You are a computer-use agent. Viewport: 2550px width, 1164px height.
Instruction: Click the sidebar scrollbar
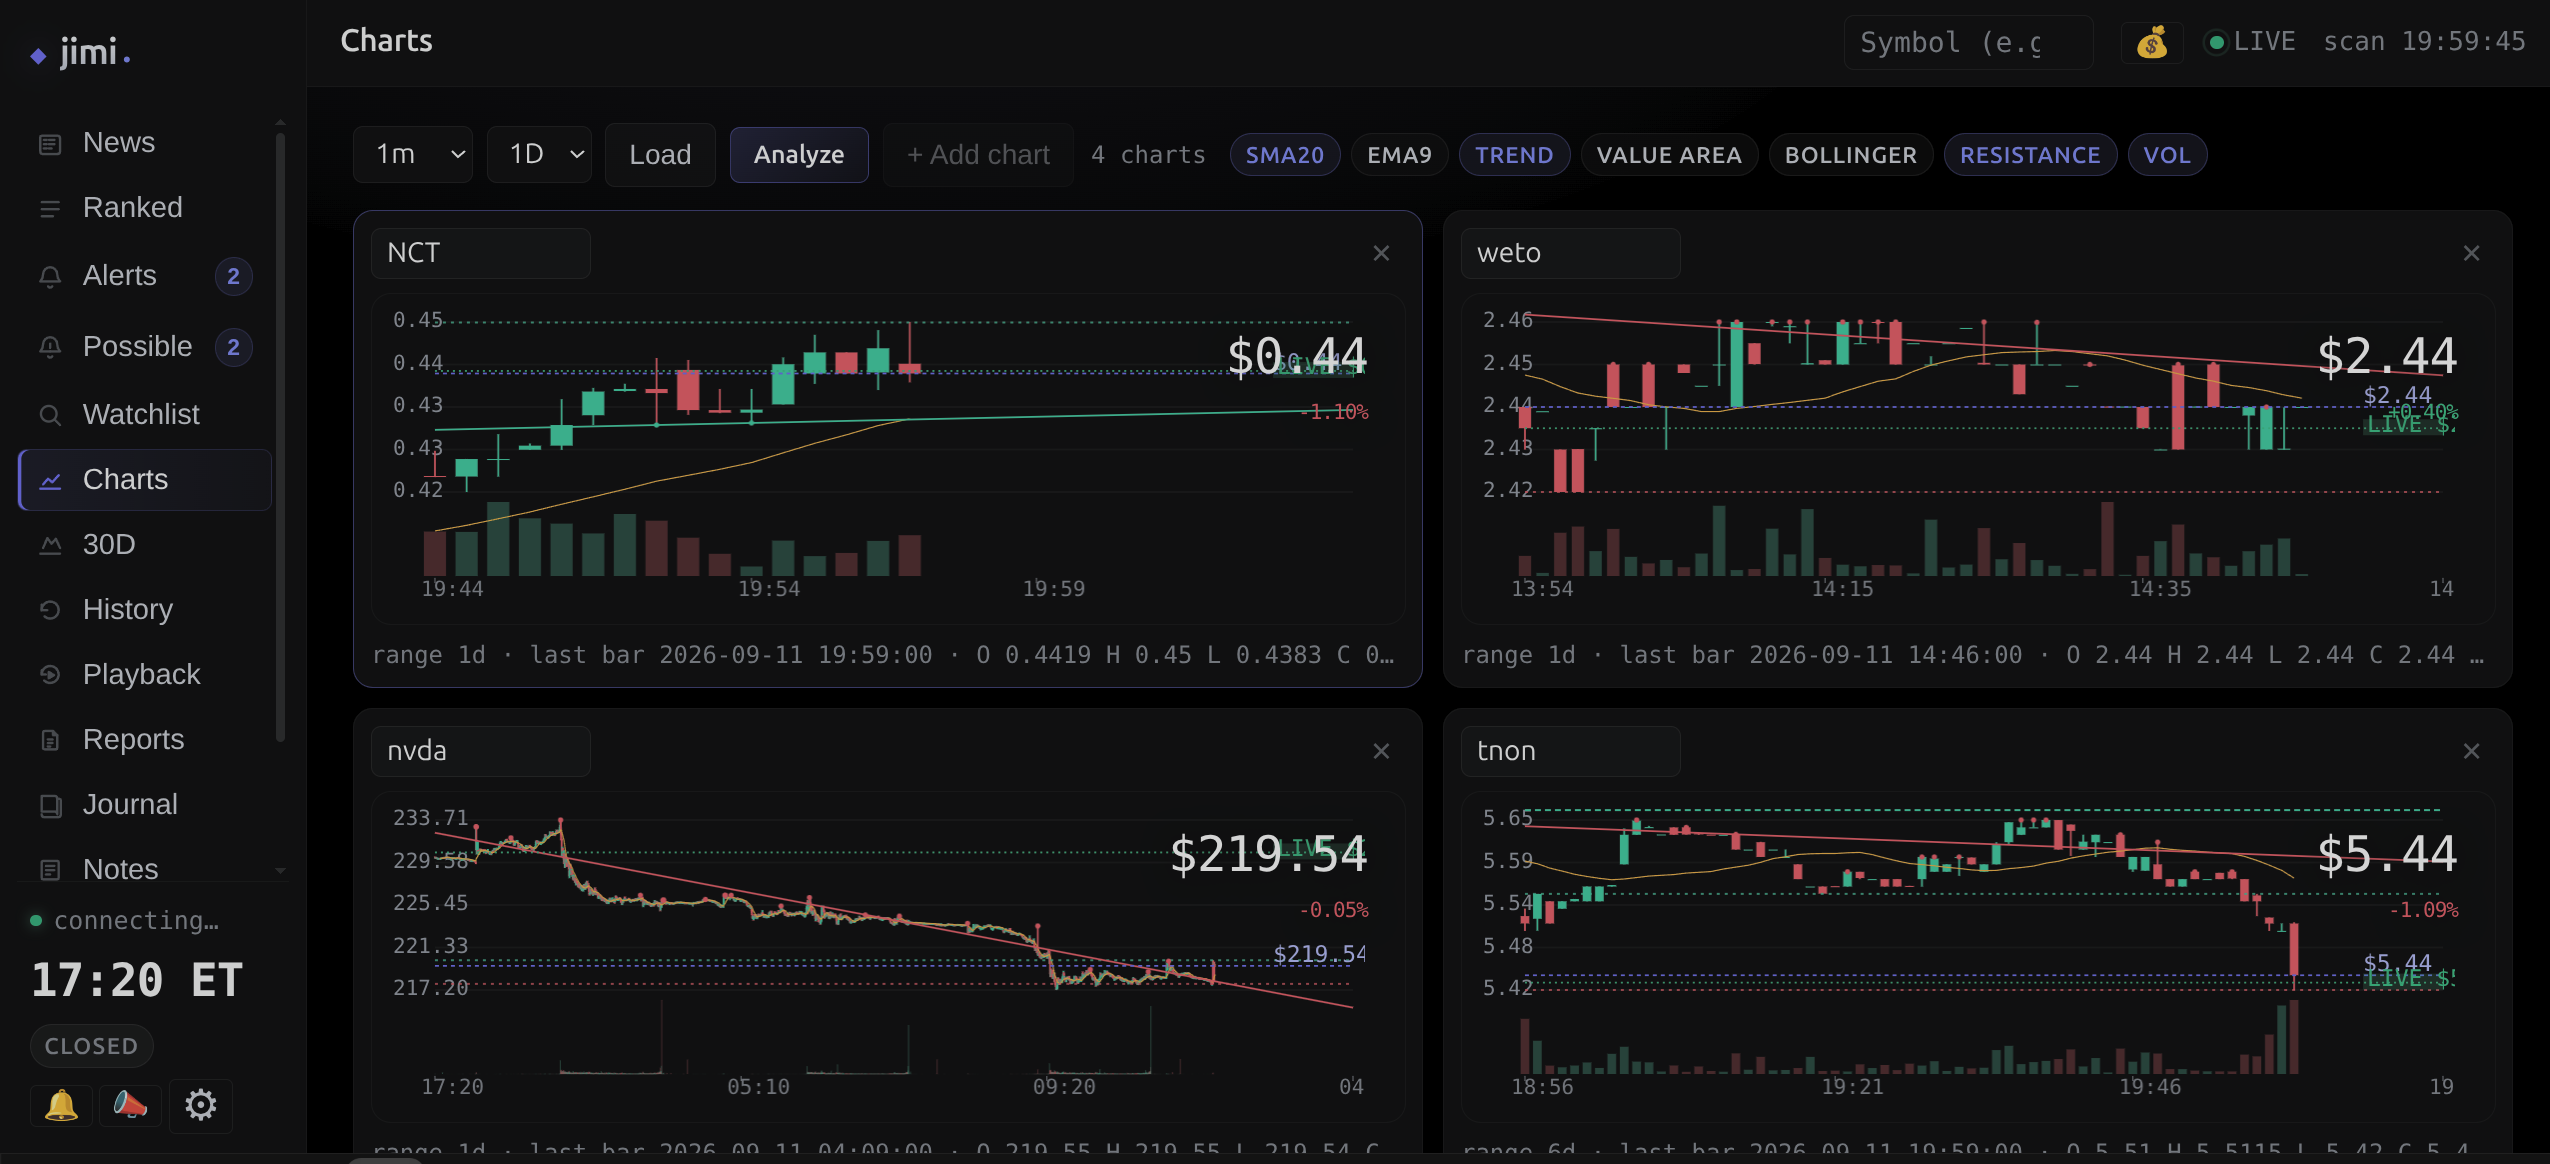[x=281, y=438]
